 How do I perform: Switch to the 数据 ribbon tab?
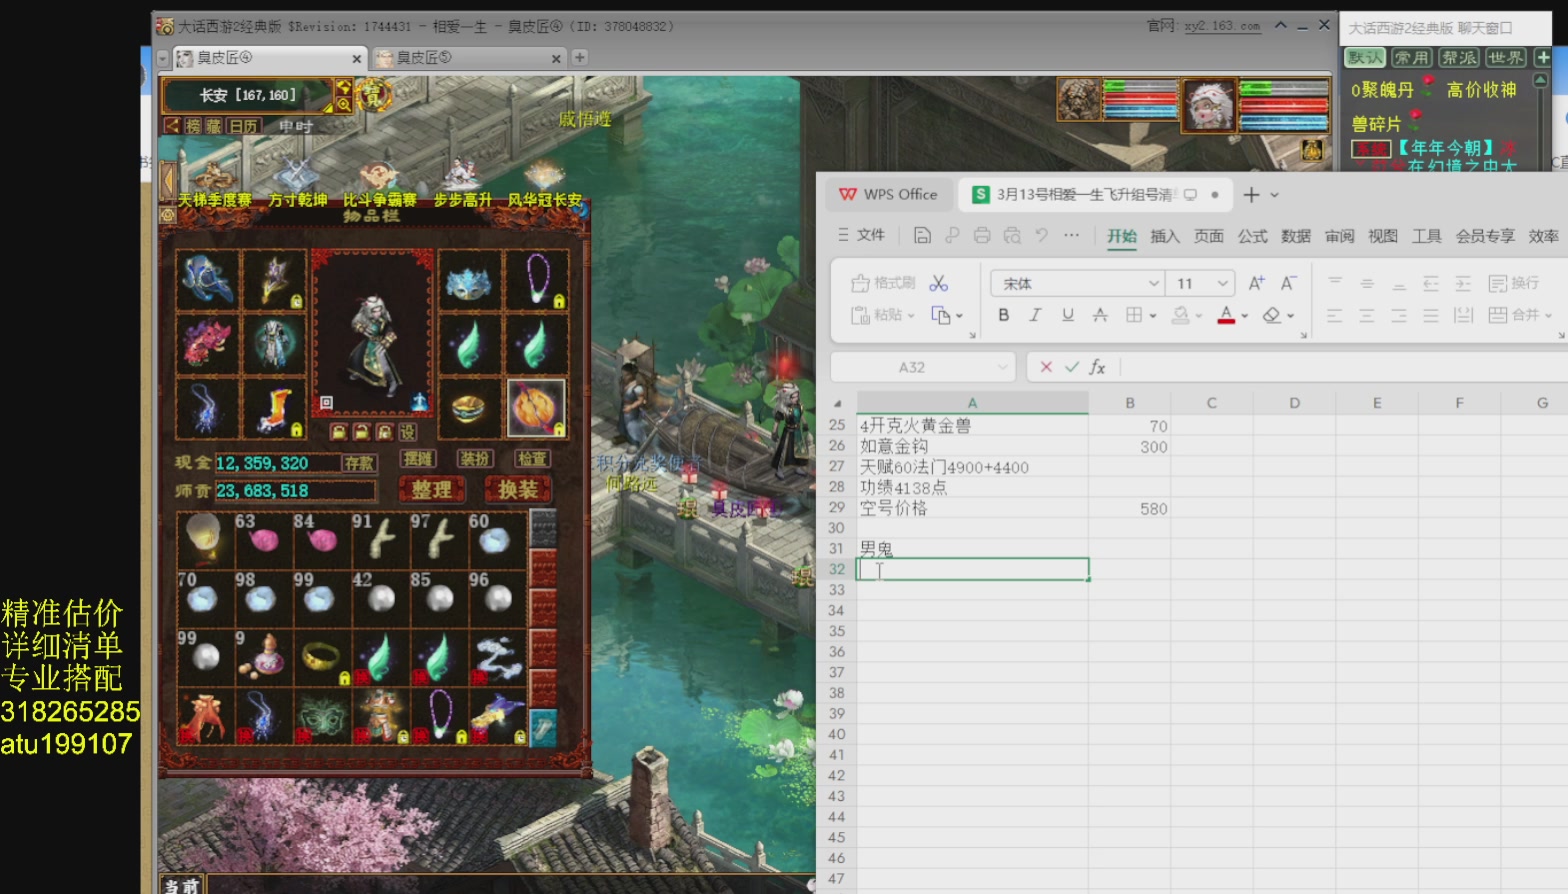(x=1296, y=236)
